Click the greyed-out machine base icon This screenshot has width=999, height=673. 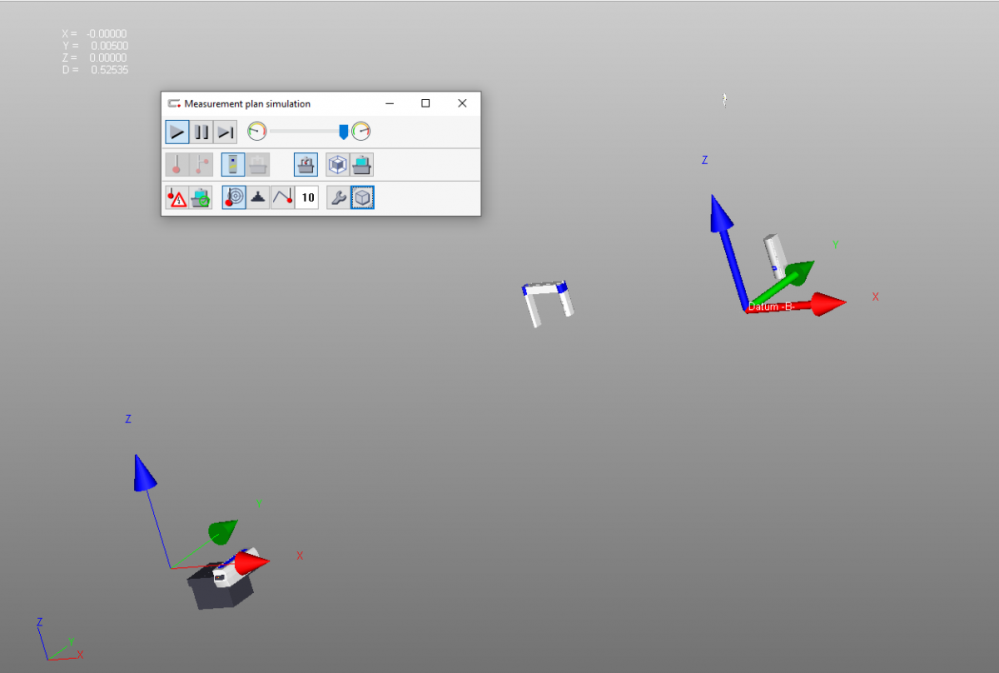click(x=258, y=164)
